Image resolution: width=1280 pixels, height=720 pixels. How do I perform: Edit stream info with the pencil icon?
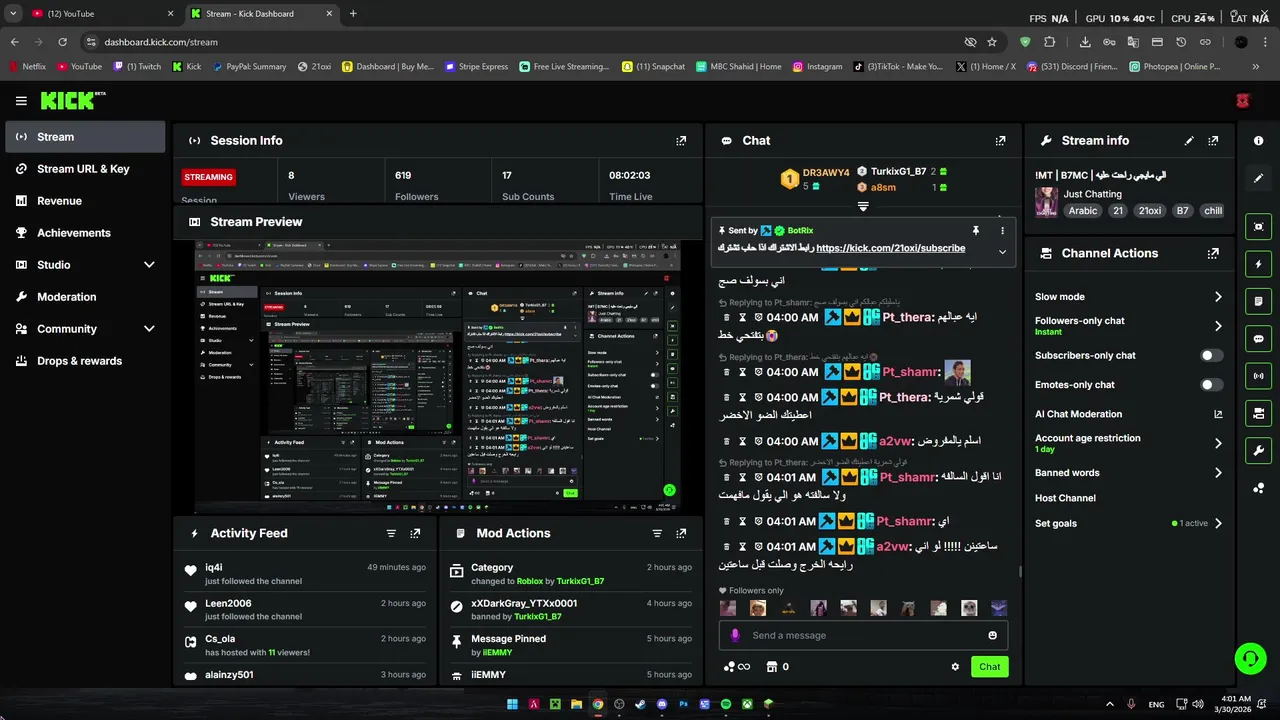coord(1189,141)
